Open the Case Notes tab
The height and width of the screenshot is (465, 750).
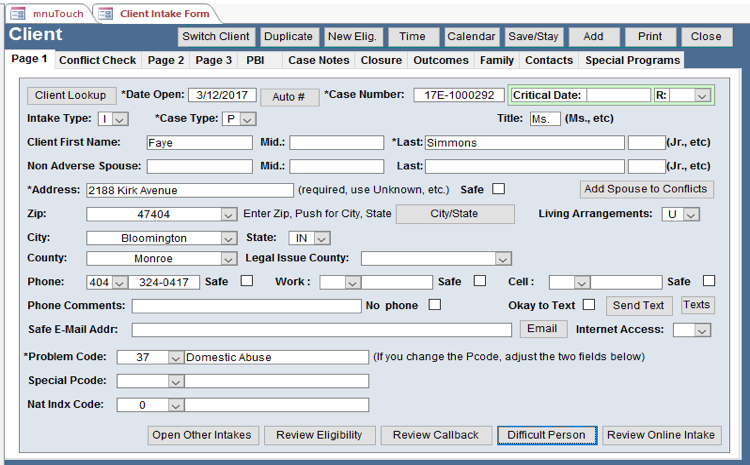[x=318, y=60]
